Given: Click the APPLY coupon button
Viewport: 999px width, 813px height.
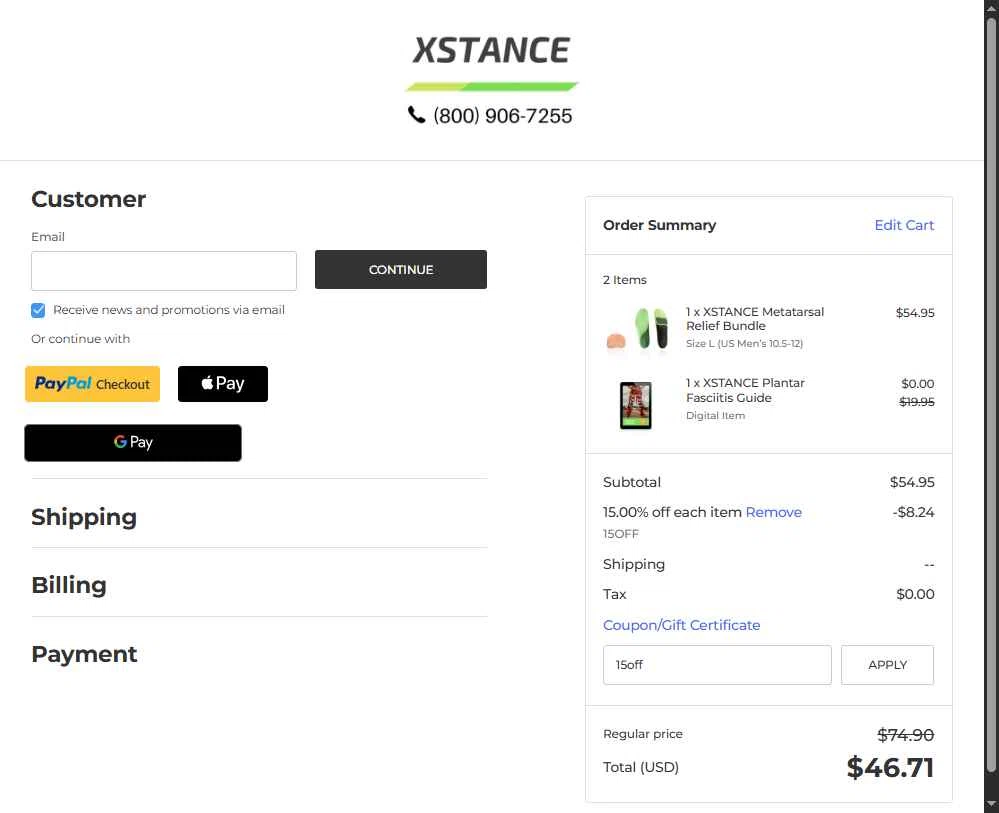Looking at the screenshot, I should point(887,665).
